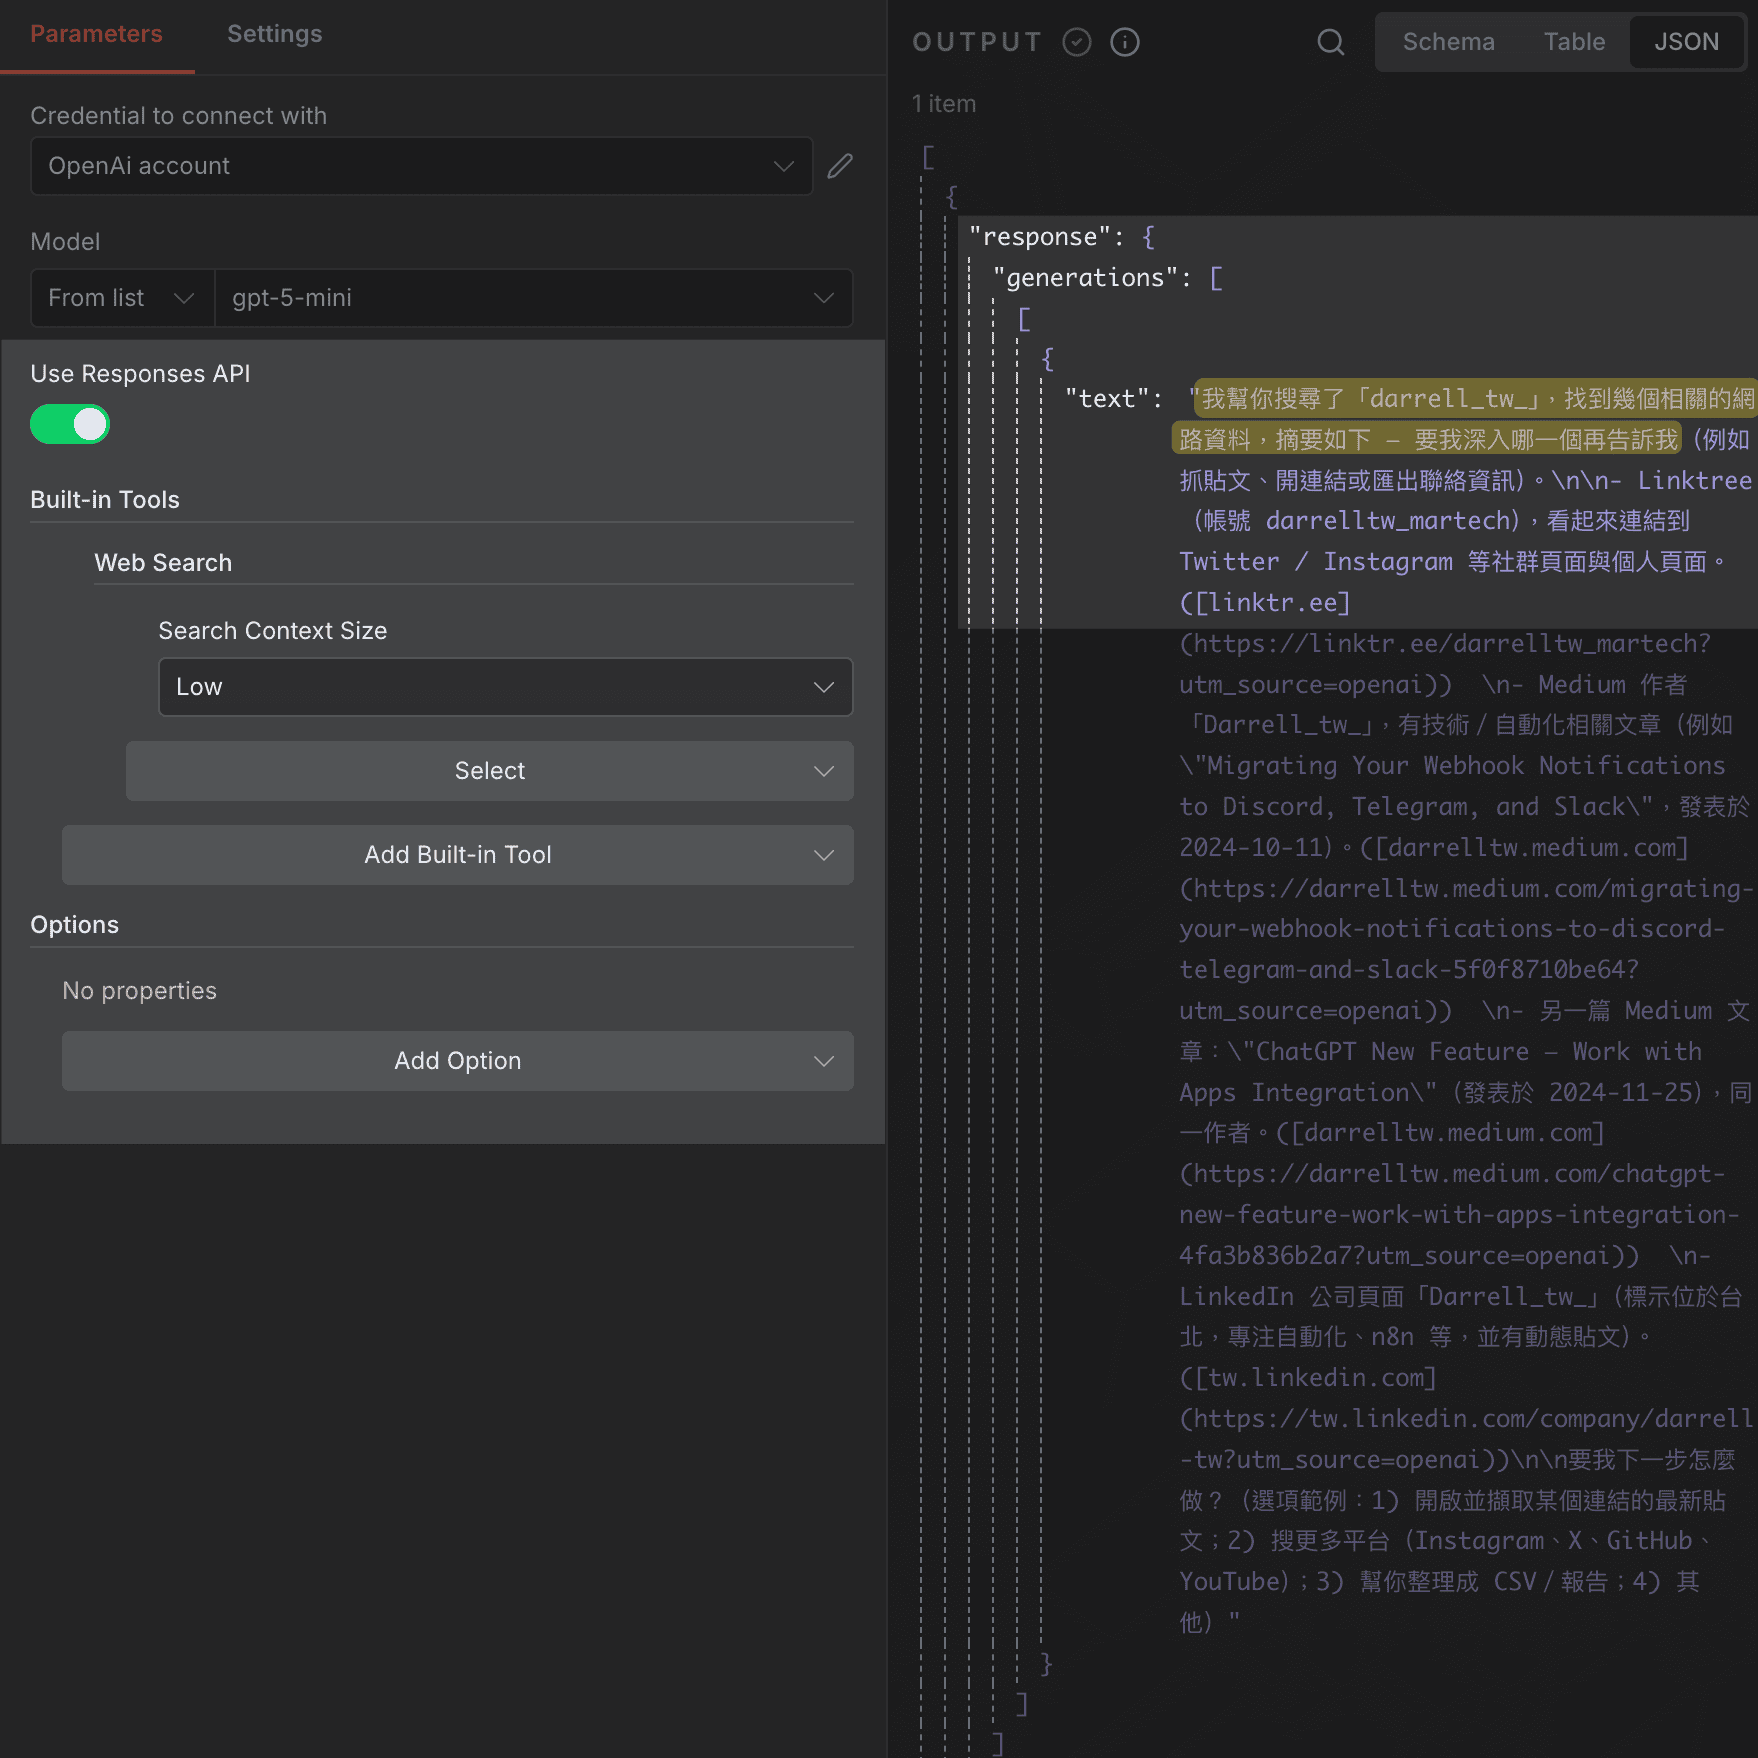Click the checkmark icon beside OUTPUT

pyautogui.click(x=1077, y=42)
